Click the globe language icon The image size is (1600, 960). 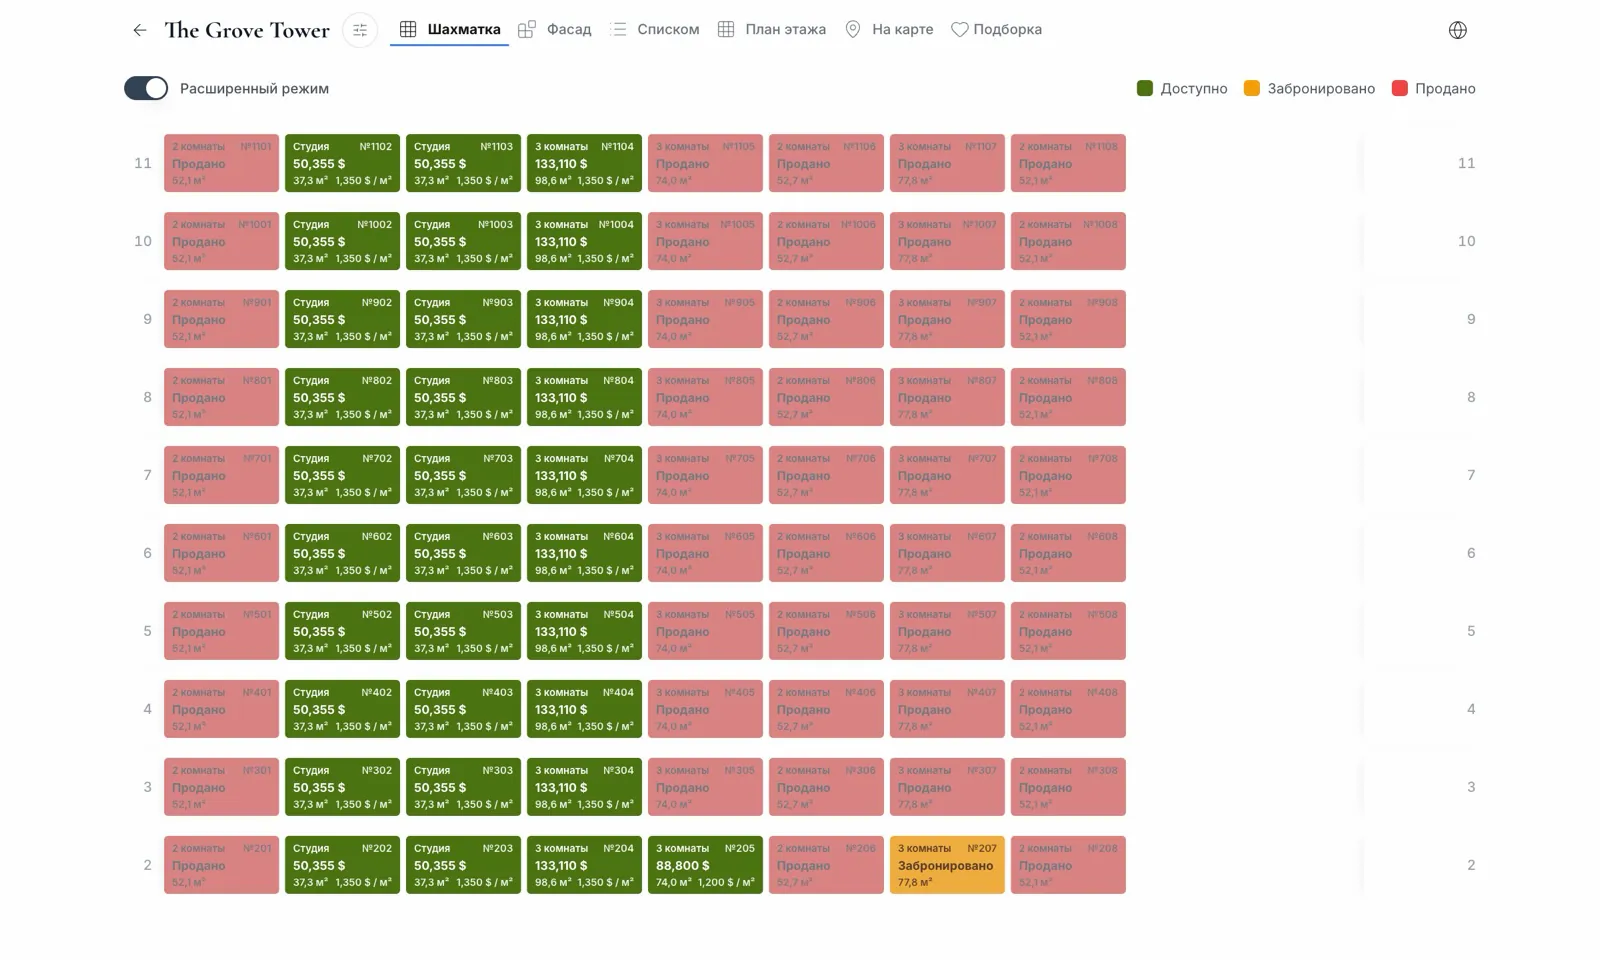(1458, 30)
